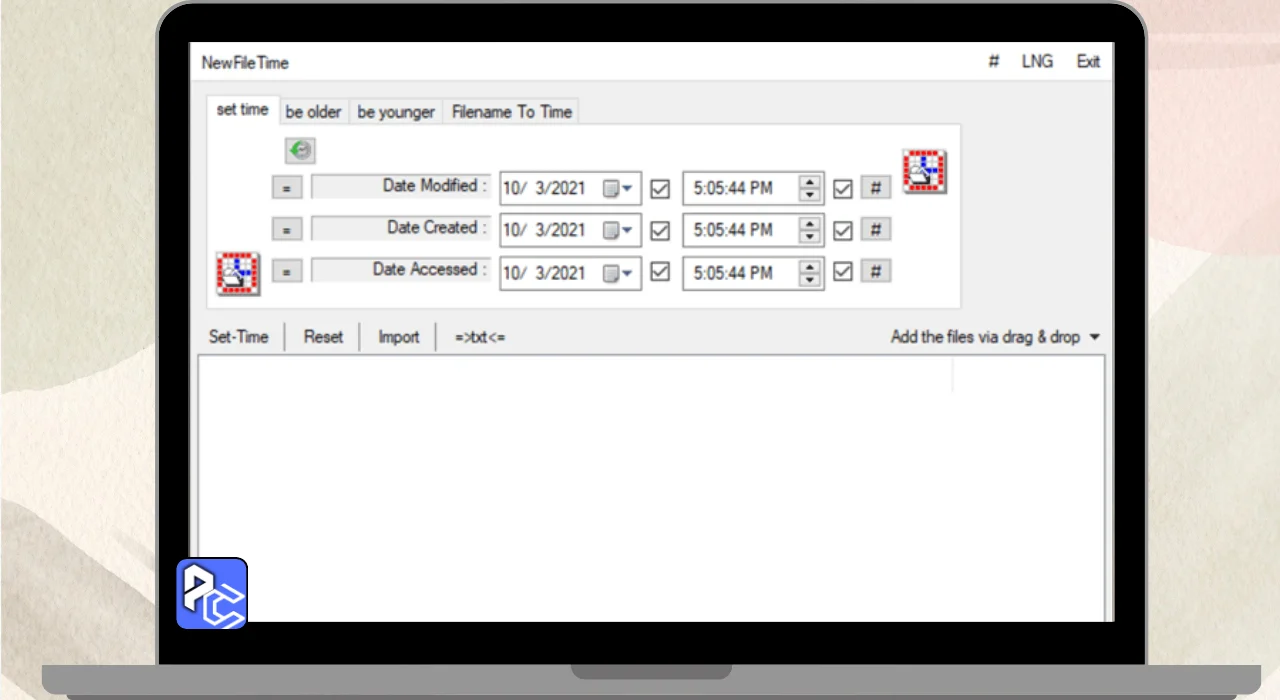Viewport: 1280px width, 700px height.
Task: Open the Filename To Time tab
Action: click(511, 112)
